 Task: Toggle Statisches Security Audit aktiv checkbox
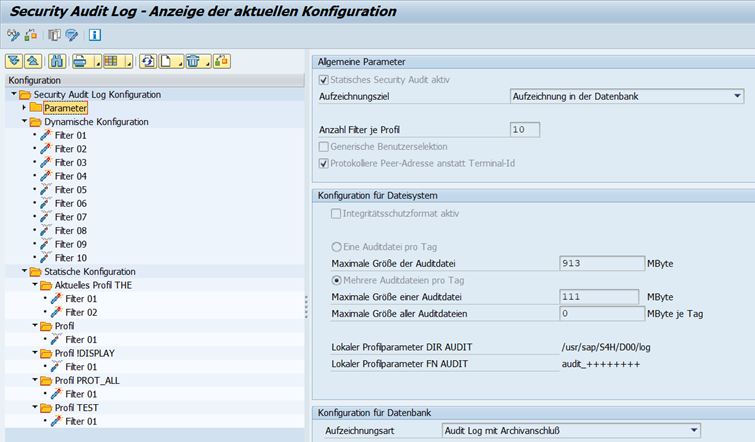pos(323,80)
